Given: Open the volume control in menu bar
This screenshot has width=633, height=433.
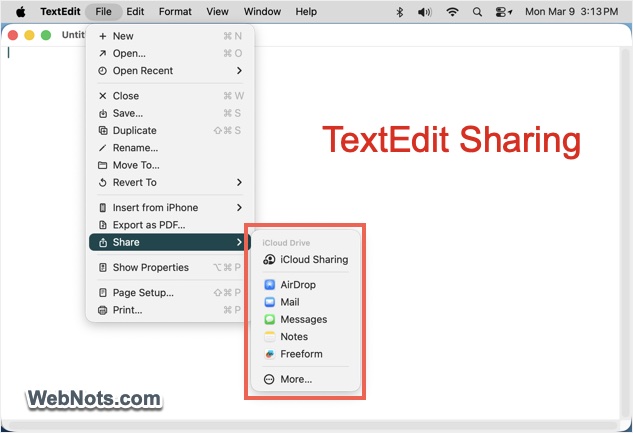Looking at the screenshot, I should pos(424,12).
